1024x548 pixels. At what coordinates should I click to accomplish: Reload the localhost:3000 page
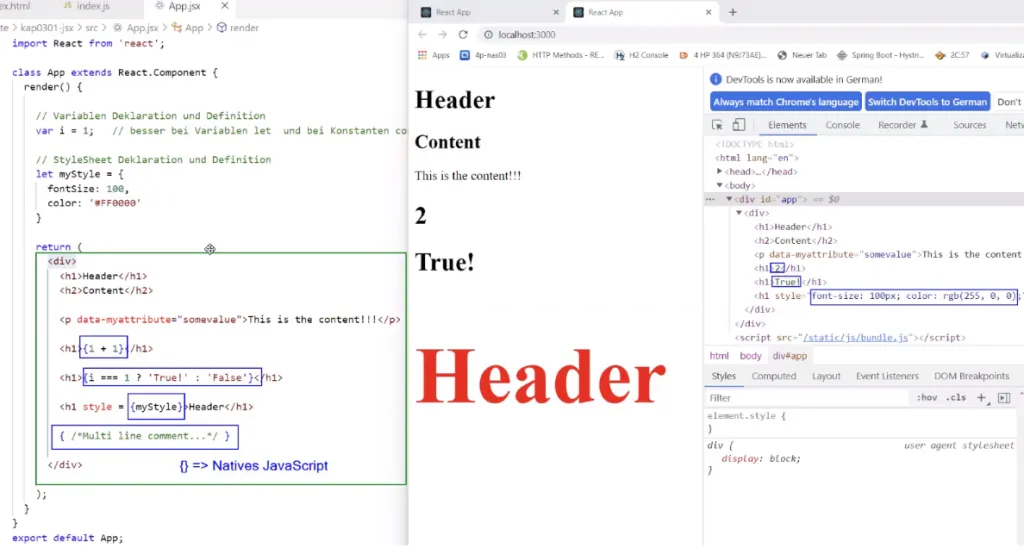(x=463, y=35)
